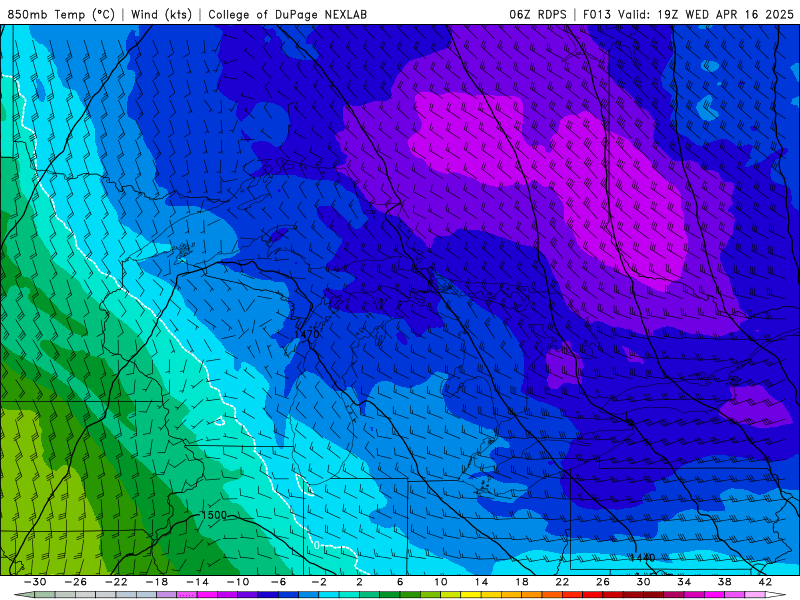Click the 22 colorbar scale label
Viewport: 800px width, 600px height.
[x=562, y=582]
